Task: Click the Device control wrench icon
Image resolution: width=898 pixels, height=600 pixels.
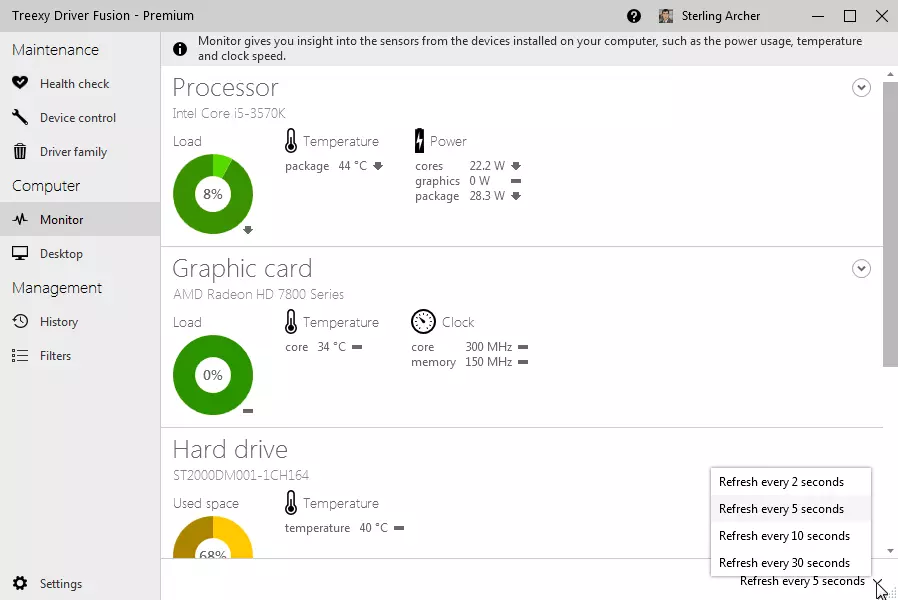Action: [20, 118]
